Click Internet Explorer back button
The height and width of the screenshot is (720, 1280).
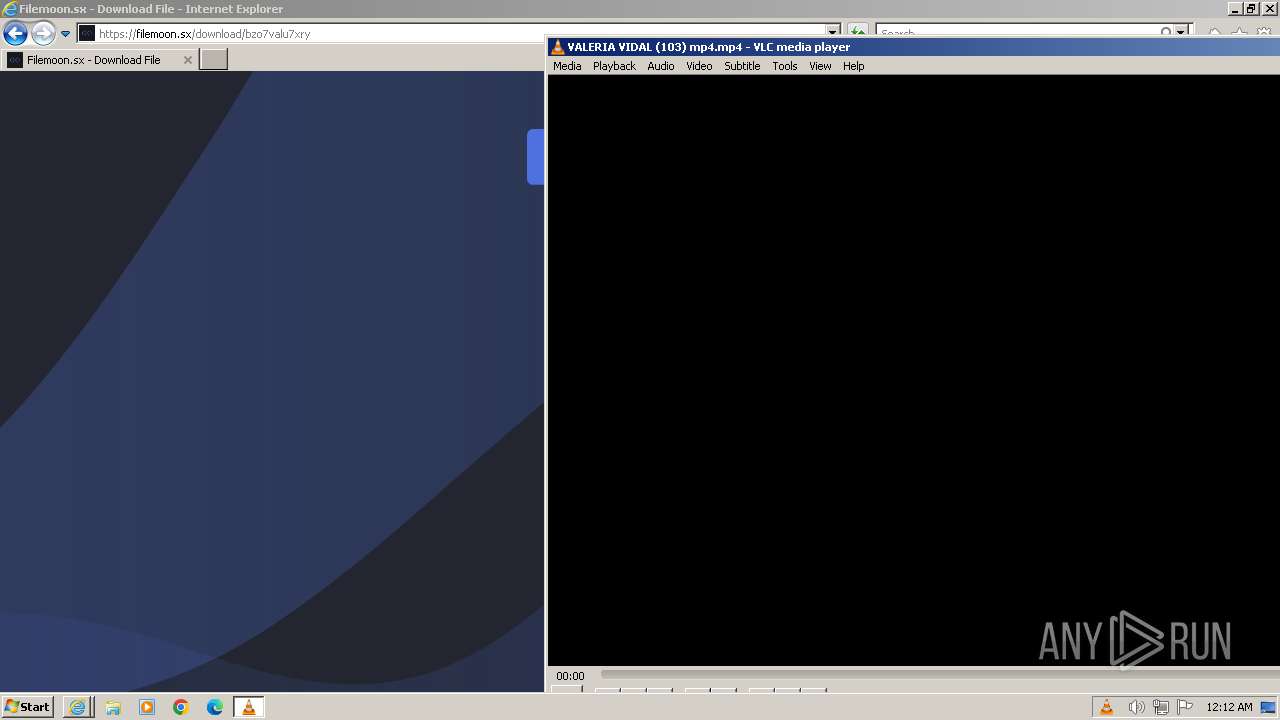point(15,33)
